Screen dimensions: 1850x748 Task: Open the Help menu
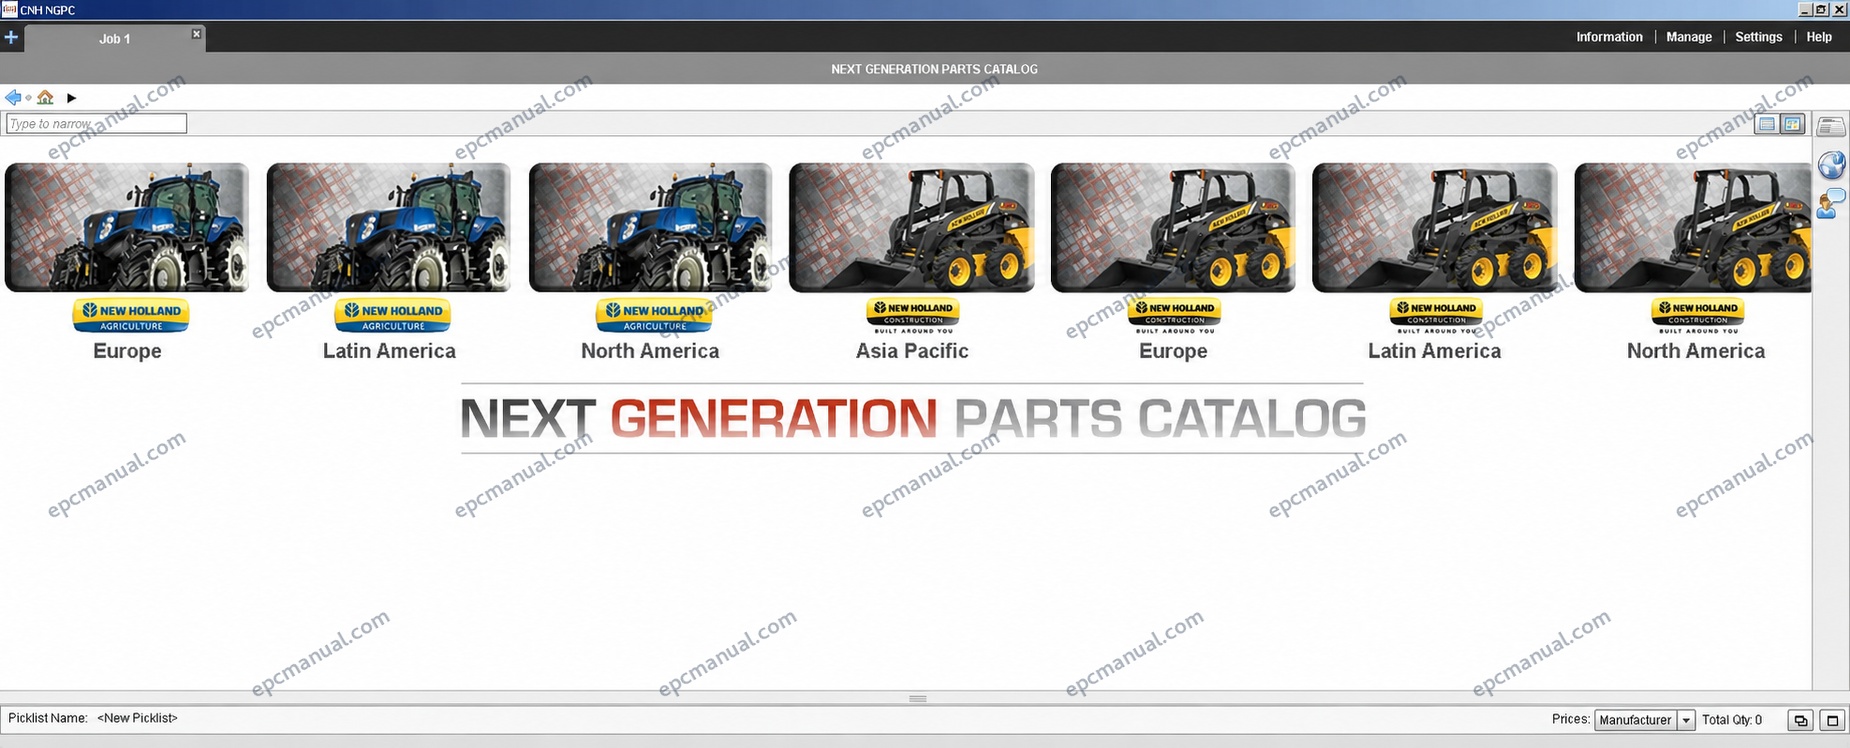coord(1819,37)
